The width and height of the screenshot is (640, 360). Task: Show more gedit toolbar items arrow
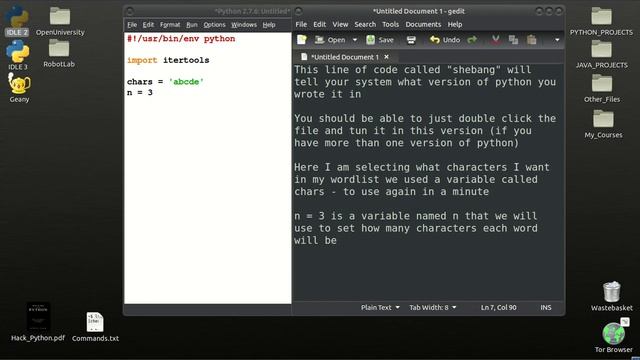point(557,40)
